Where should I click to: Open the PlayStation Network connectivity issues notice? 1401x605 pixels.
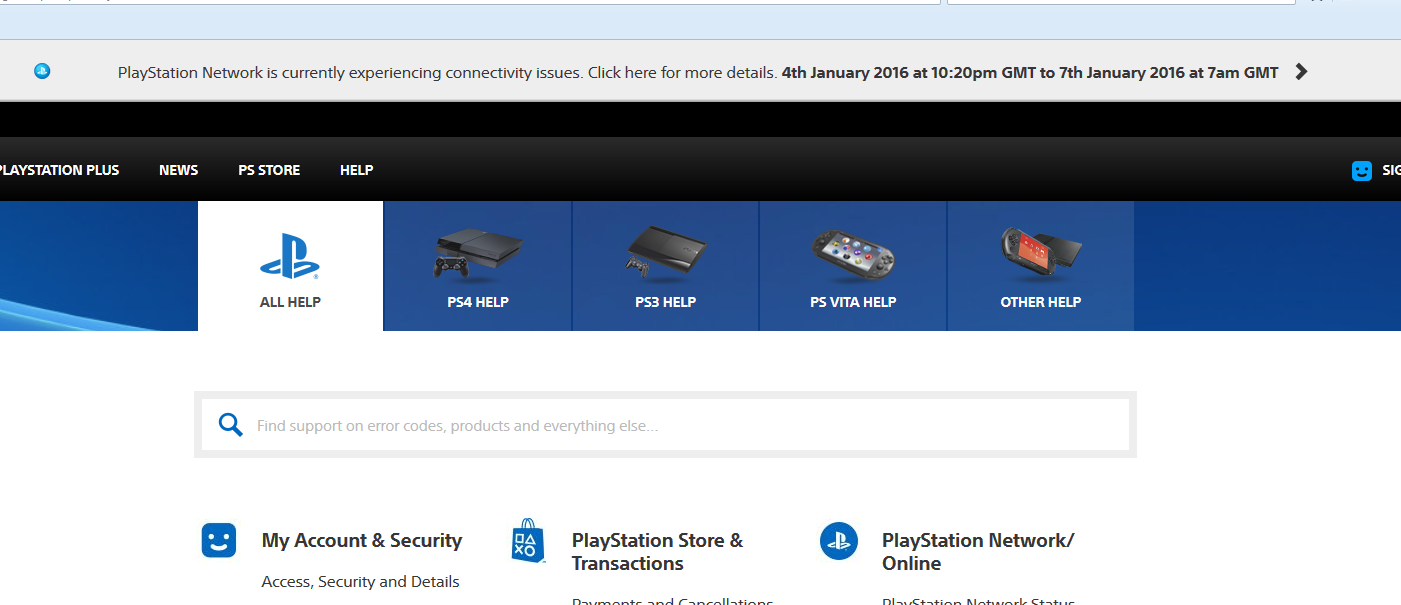698,72
